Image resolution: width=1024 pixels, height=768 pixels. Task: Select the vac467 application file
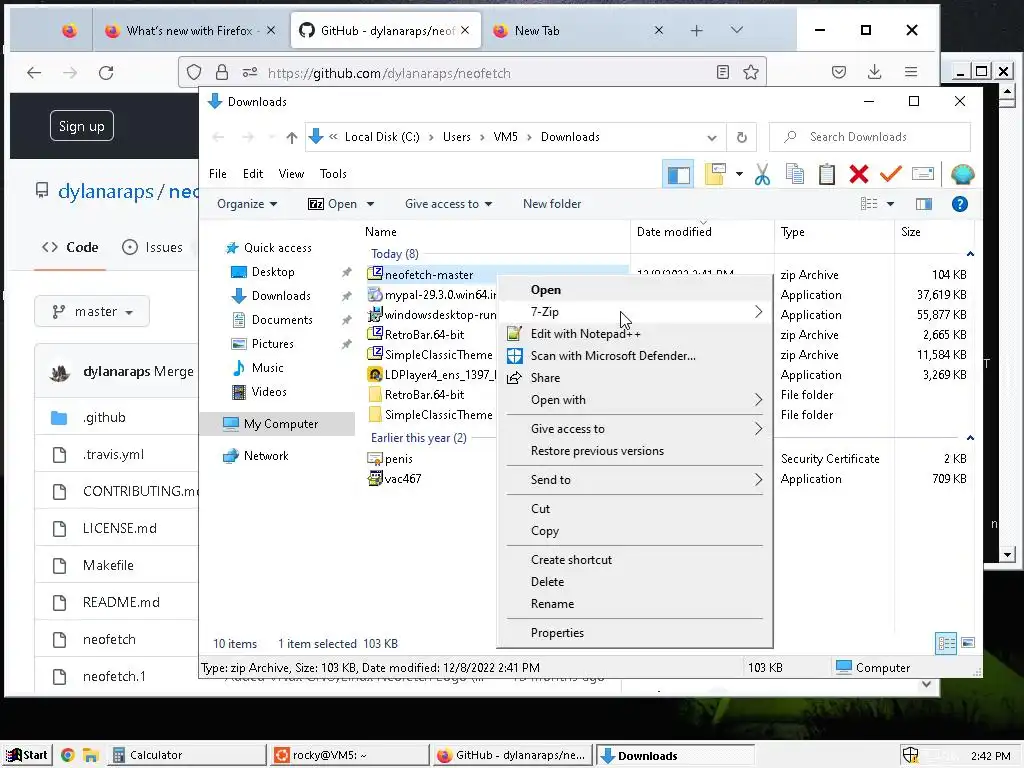[x=395, y=479]
